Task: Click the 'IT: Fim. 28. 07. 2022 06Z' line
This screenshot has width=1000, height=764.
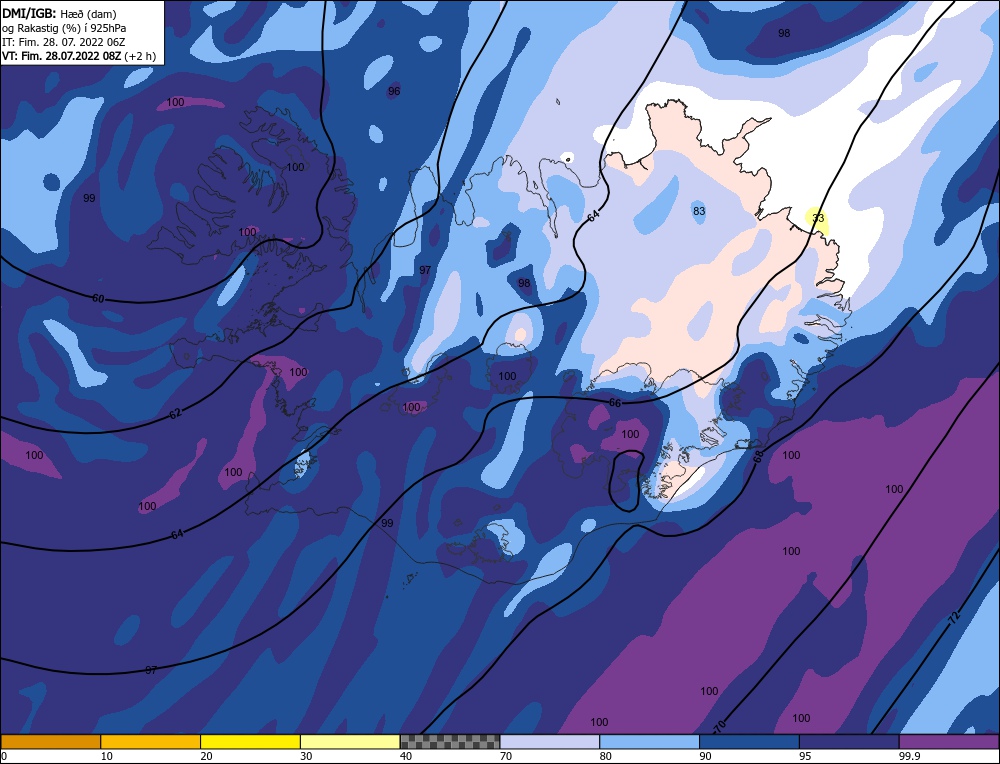Action: click(x=63, y=42)
